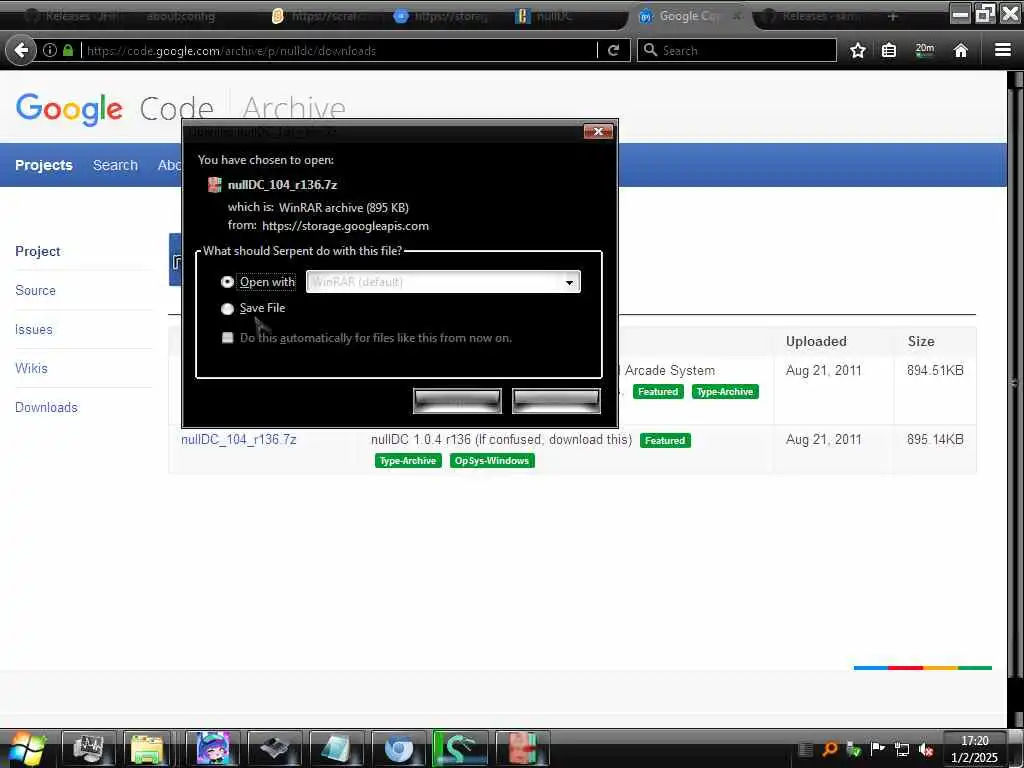Open Search in Google Code navigation
1024x768 pixels.
115,165
